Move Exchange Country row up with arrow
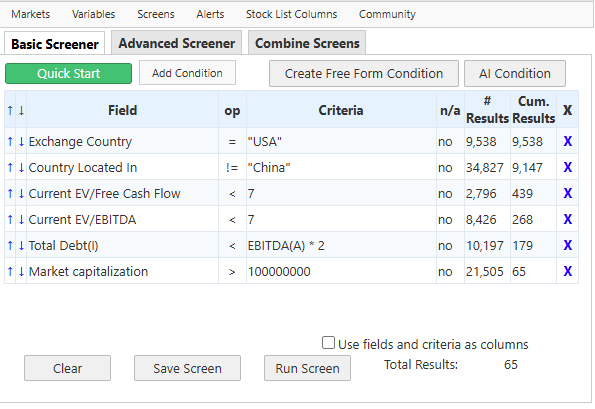Screen dimensions: 595x409 point(10,142)
